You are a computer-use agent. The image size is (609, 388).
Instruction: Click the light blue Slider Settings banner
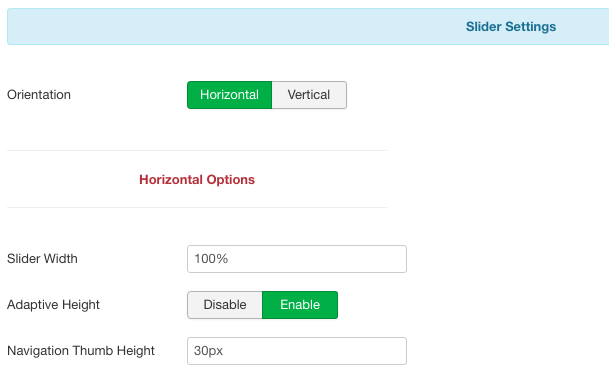pos(308,26)
